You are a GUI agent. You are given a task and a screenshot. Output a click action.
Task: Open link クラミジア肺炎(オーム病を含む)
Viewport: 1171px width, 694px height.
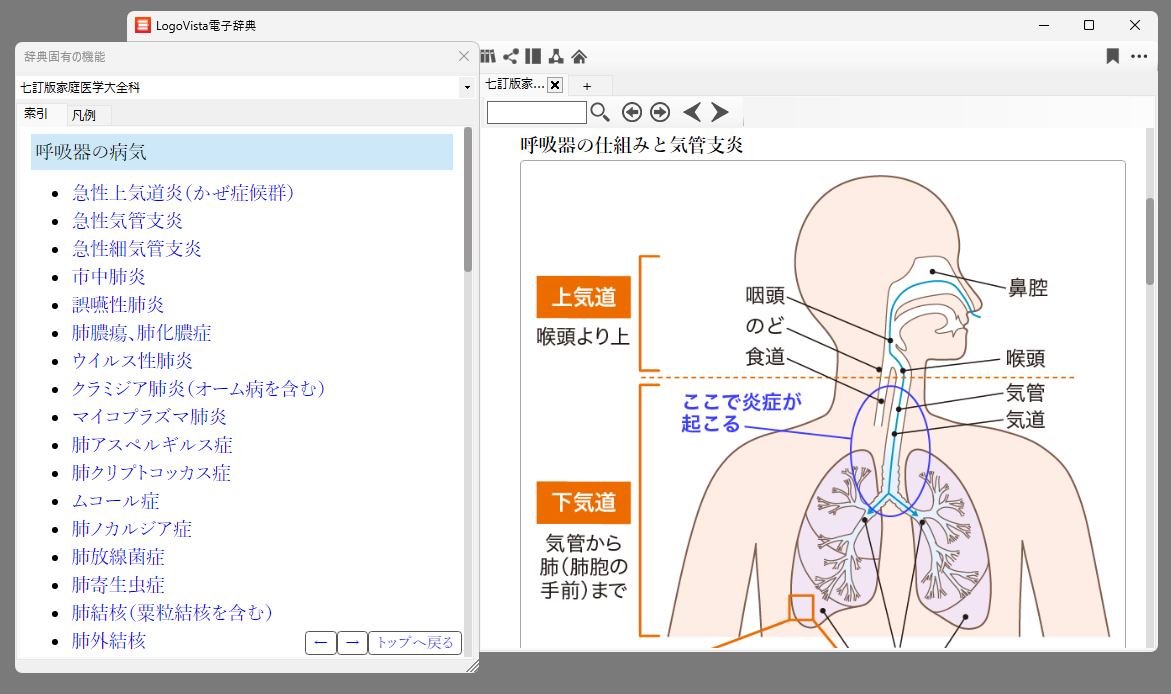[199, 388]
